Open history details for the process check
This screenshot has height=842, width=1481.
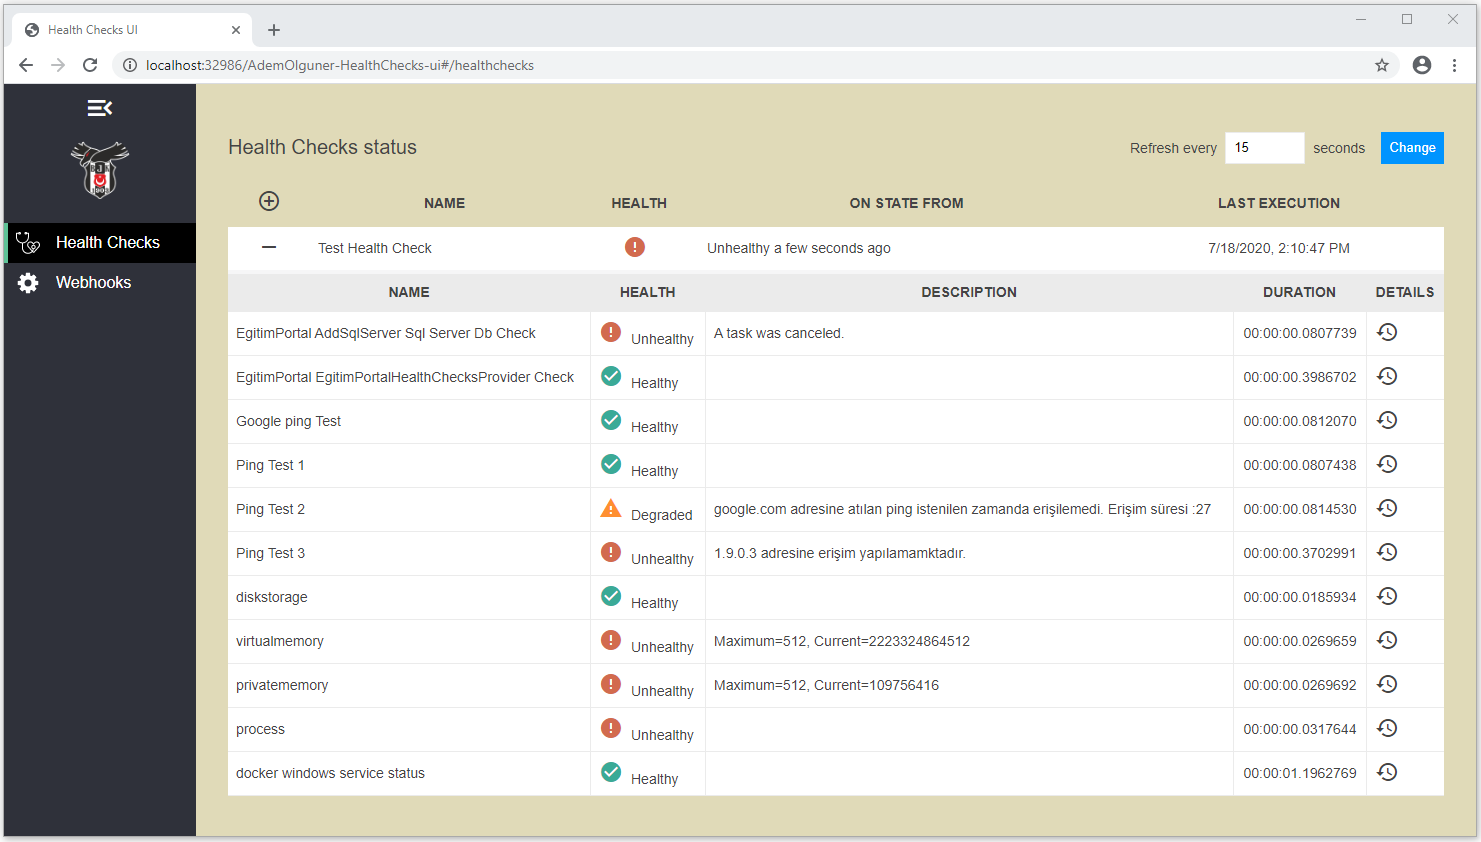click(x=1387, y=727)
